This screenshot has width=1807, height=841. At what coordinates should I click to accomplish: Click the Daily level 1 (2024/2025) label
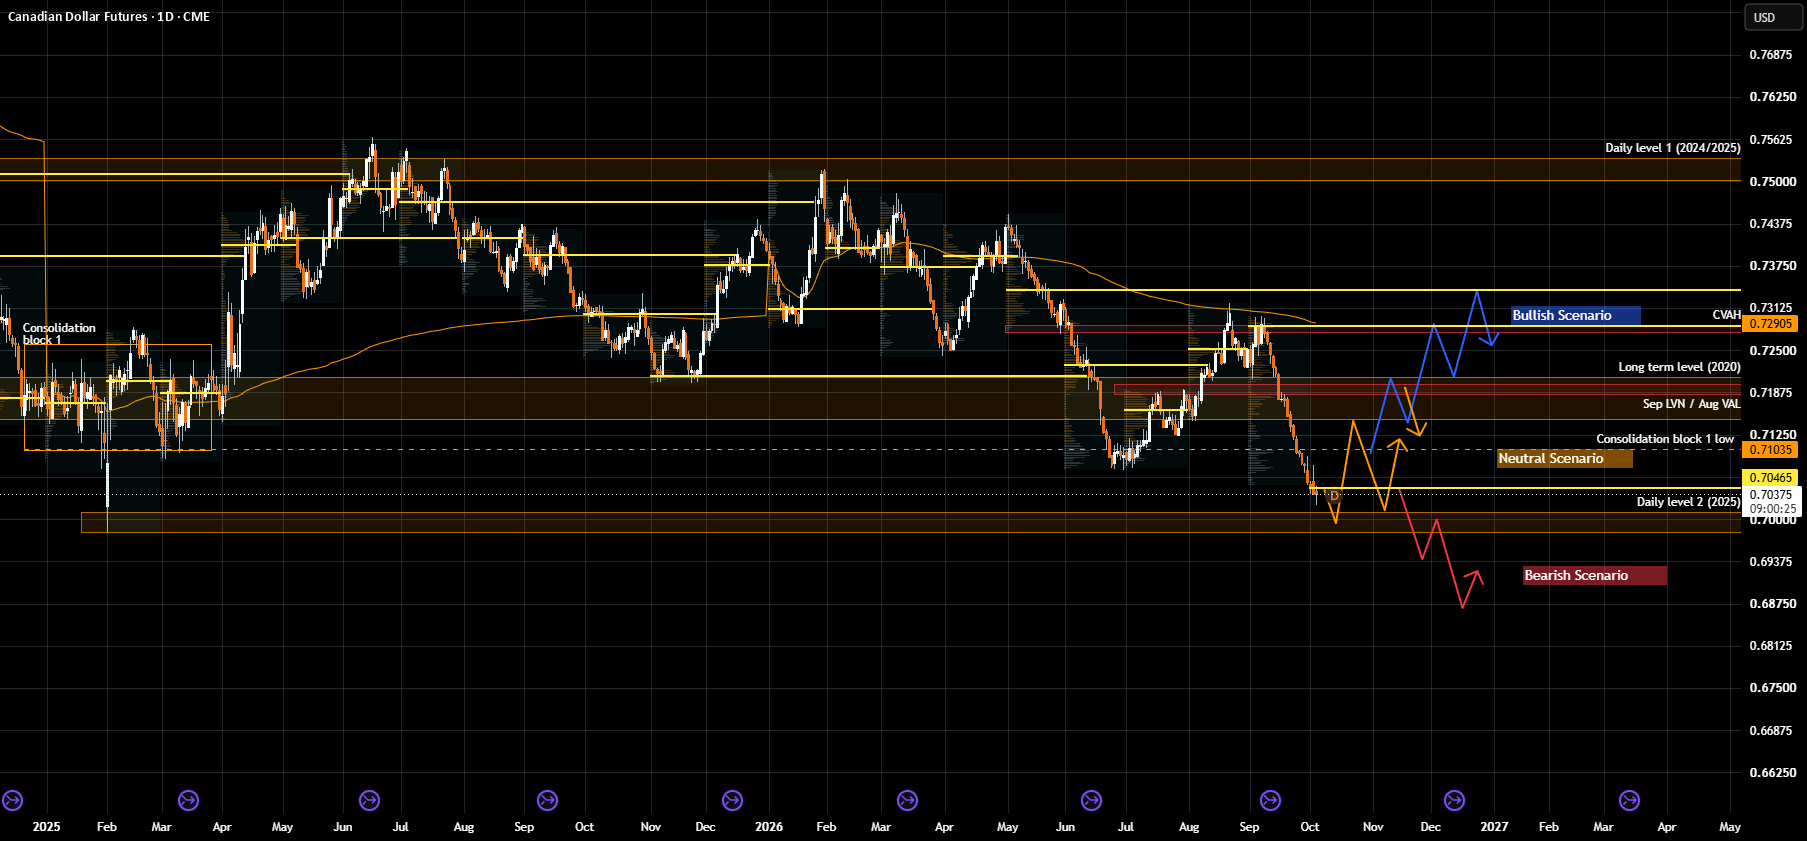coord(1673,148)
